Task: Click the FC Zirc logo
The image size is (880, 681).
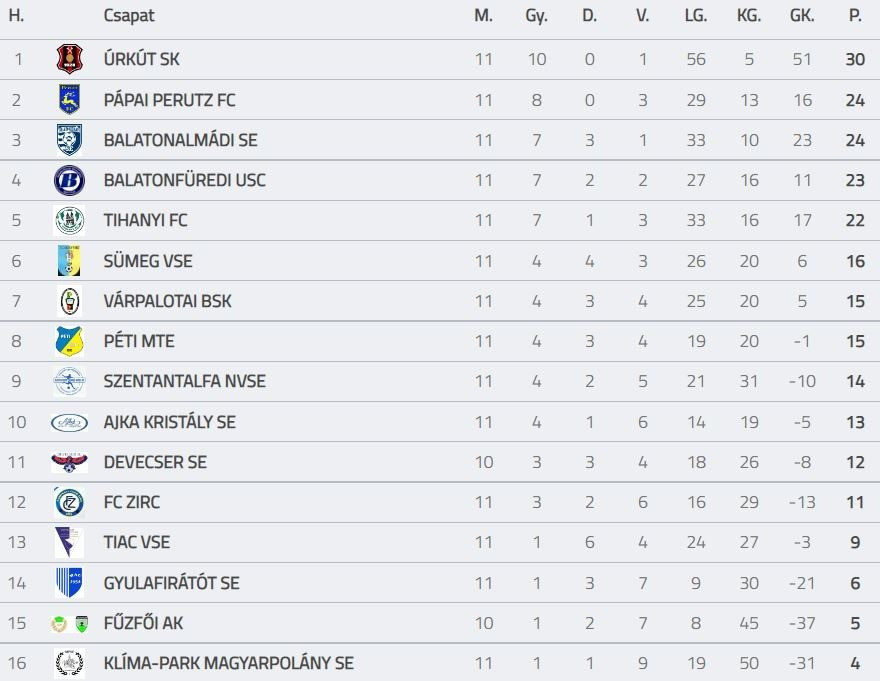Action: (69, 502)
